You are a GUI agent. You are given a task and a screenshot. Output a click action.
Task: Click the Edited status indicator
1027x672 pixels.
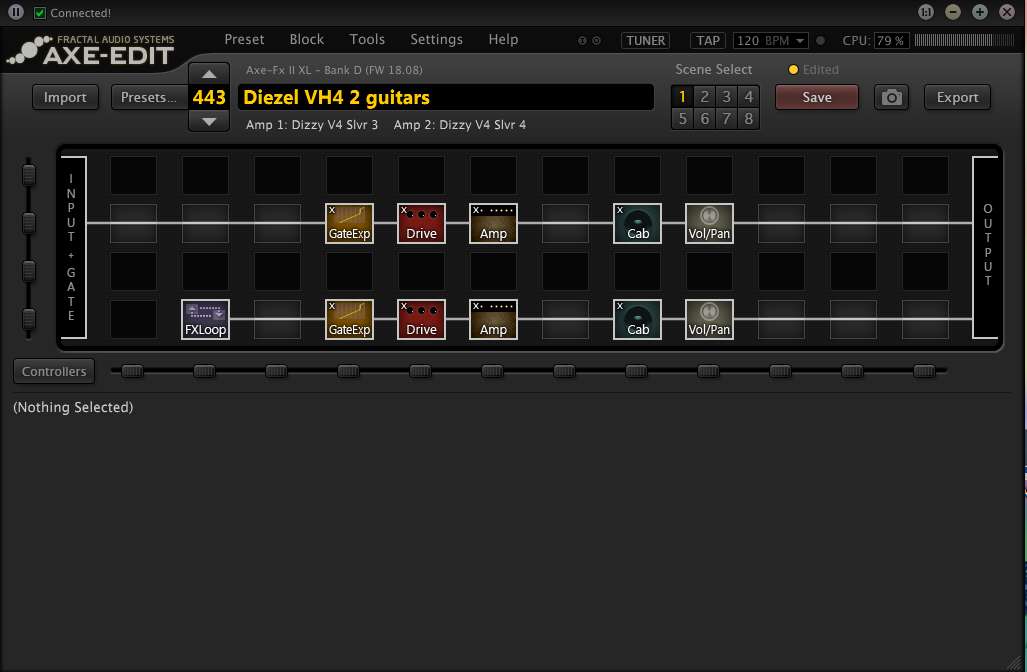click(813, 69)
